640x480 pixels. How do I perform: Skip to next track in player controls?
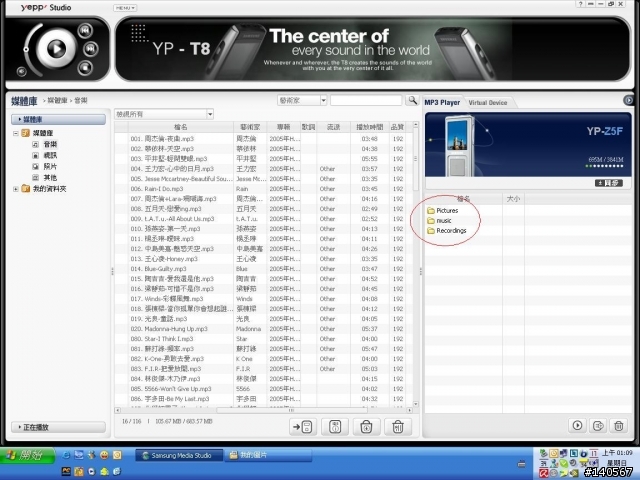[90, 49]
